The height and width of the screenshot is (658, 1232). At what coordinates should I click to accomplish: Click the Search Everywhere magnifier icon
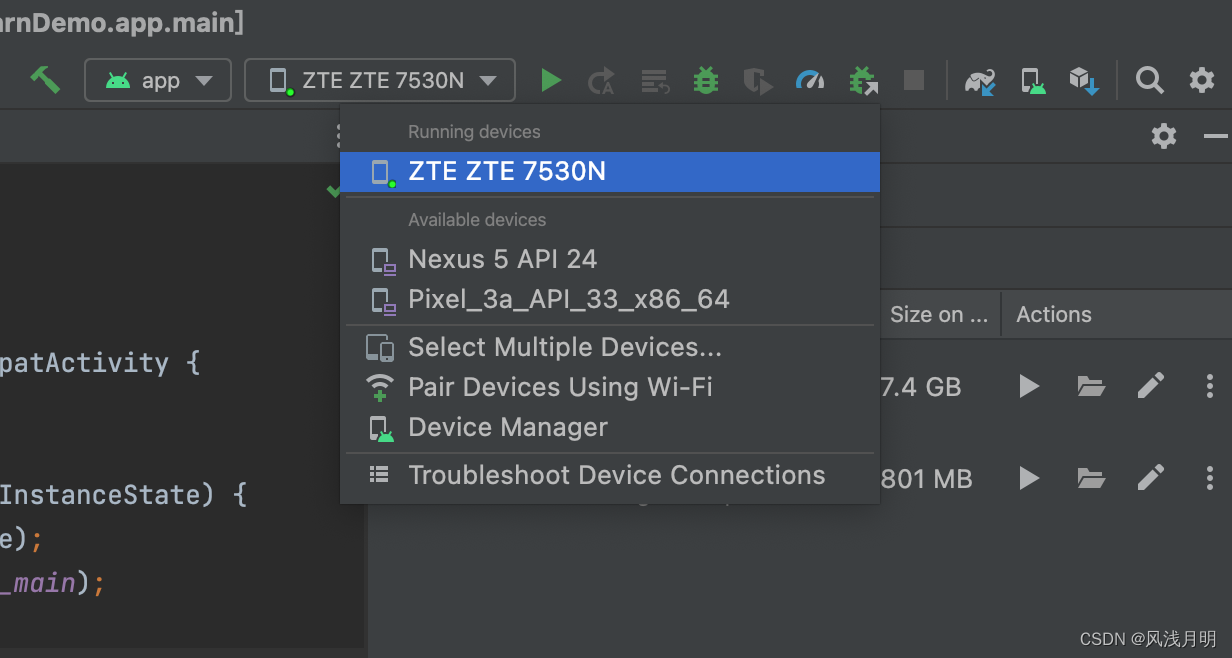[1150, 80]
